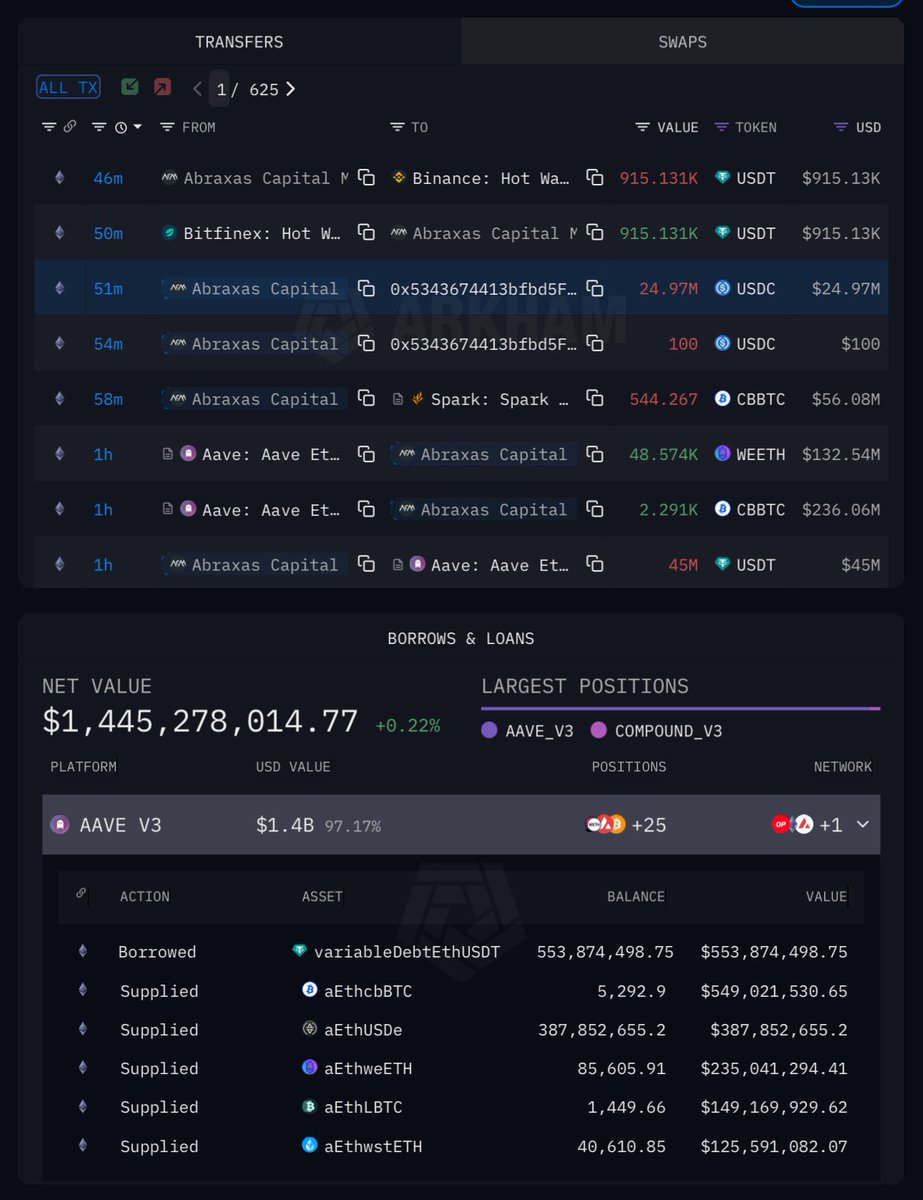
Task: Click the AAVE_V3 purple legend dot
Action: pyautogui.click(x=489, y=731)
